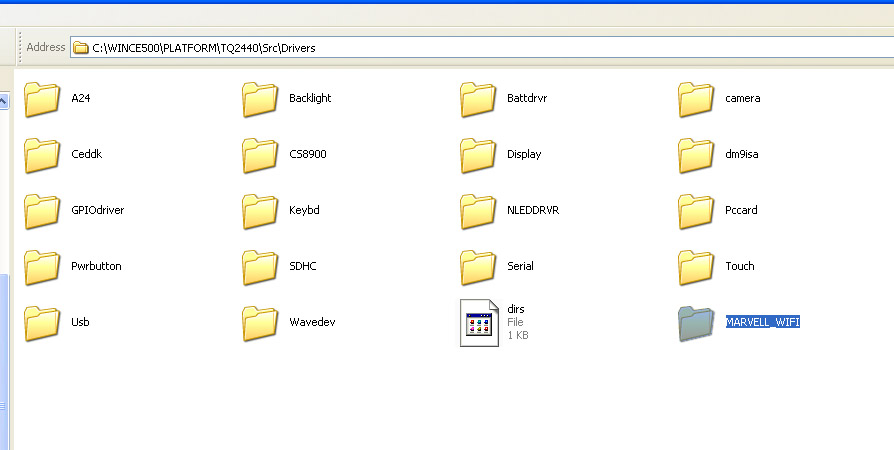
Task: Click the Pccard folder name
Action: point(741,210)
